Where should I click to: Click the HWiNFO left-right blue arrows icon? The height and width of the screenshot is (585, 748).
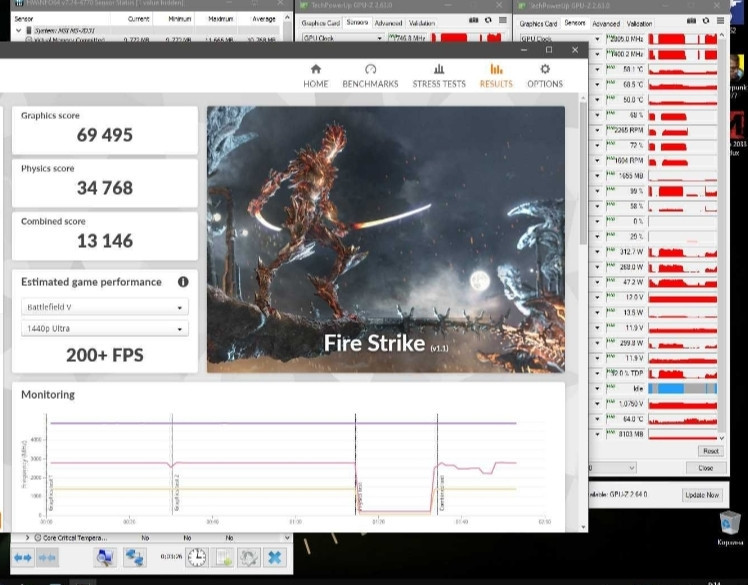pos(22,557)
